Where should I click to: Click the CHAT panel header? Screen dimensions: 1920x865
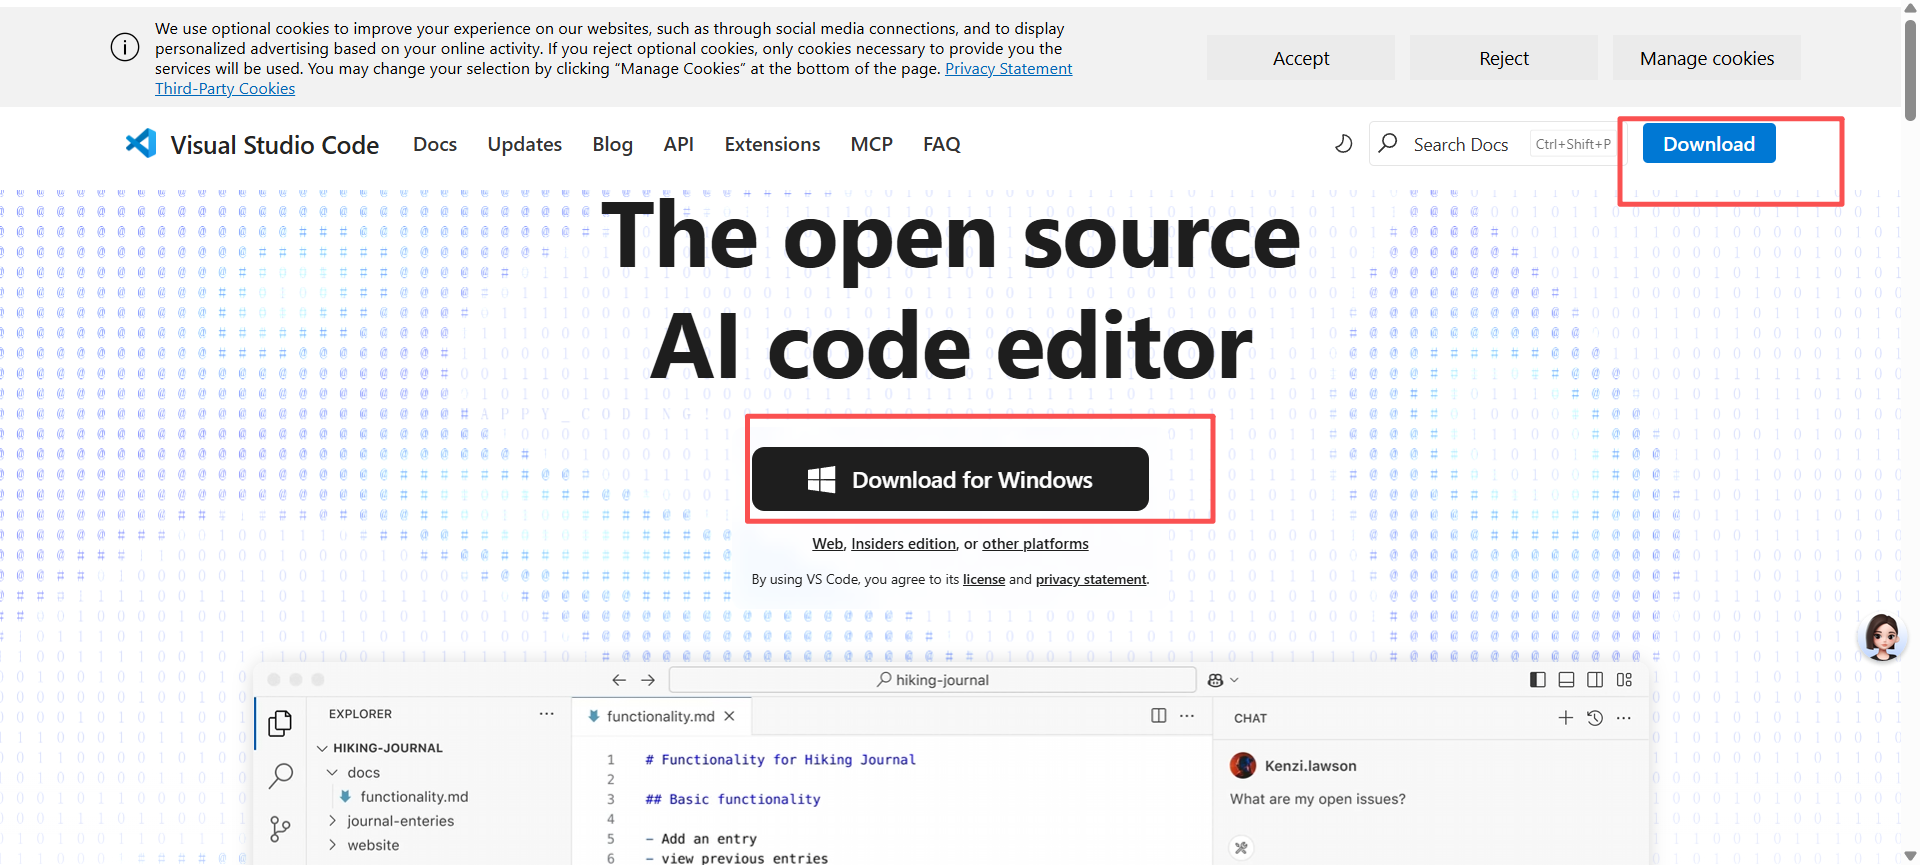pos(1250,718)
